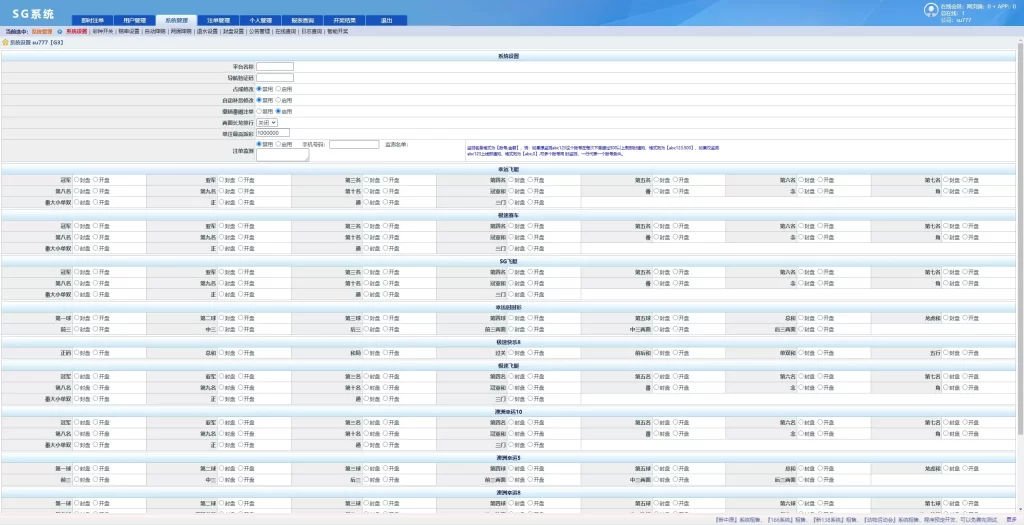The image size is (1024, 525).
Task: Select 禁用 radio for 撤销删除注单 row
Action: pos(259,111)
